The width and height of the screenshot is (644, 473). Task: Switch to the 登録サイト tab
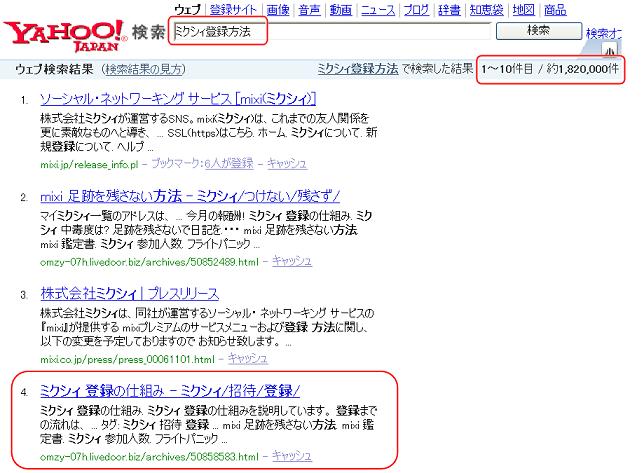(x=233, y=9)
